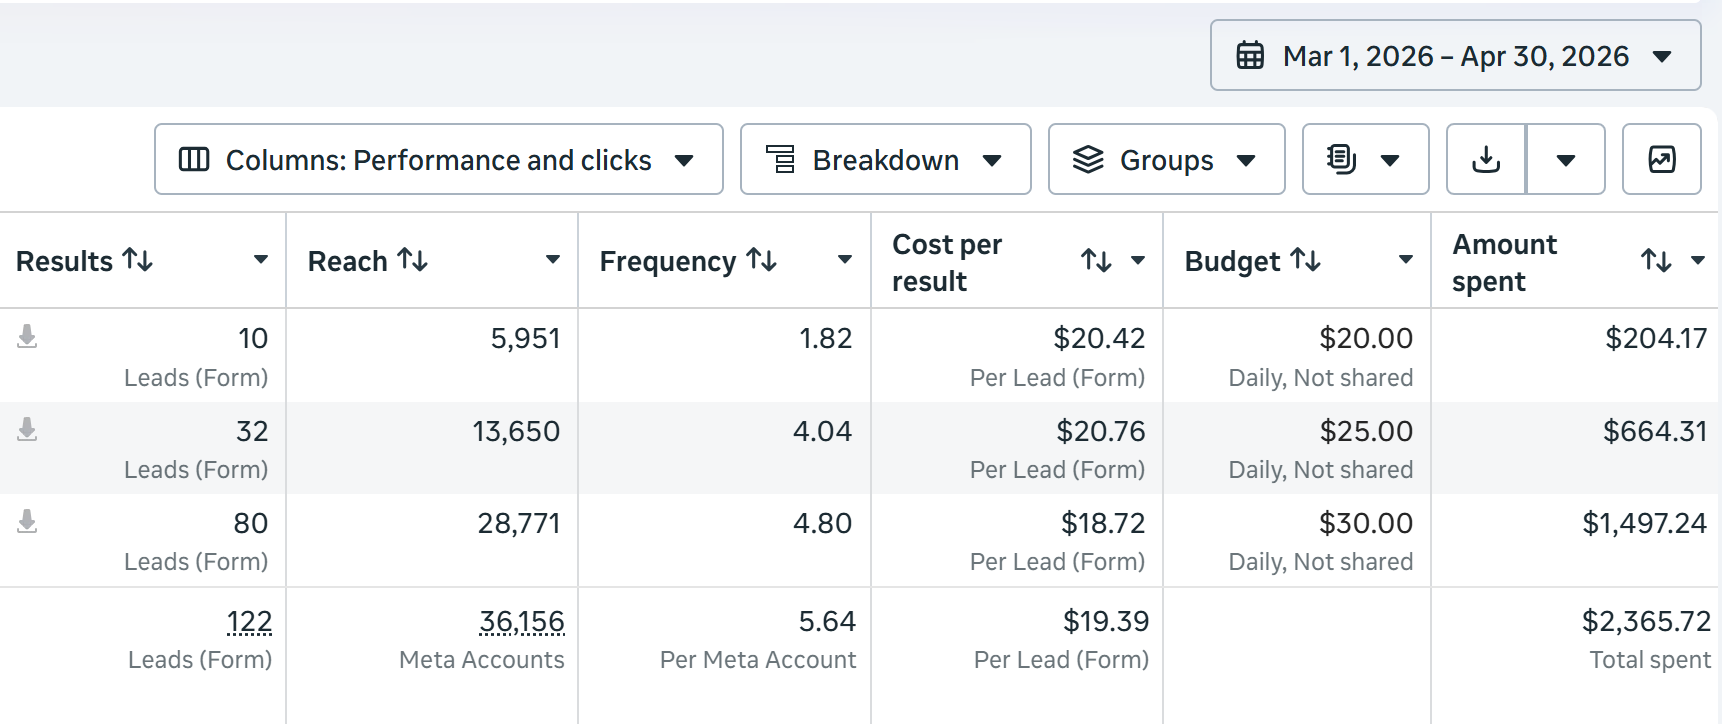
Task: Open Columns: Performance and clicks dropdown
Action: [x=439, y=159]
